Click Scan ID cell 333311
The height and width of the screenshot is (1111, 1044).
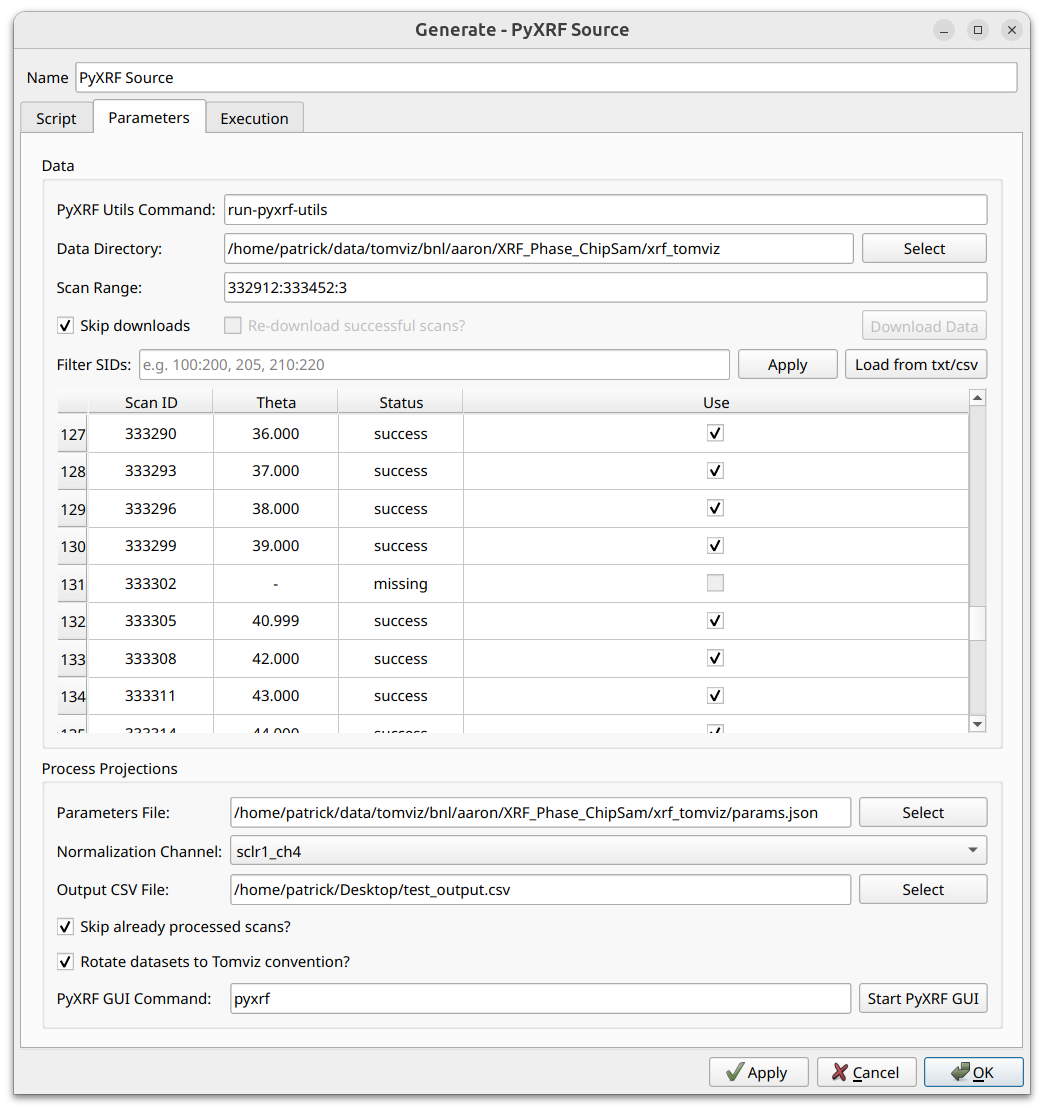[x=151, y=696]
